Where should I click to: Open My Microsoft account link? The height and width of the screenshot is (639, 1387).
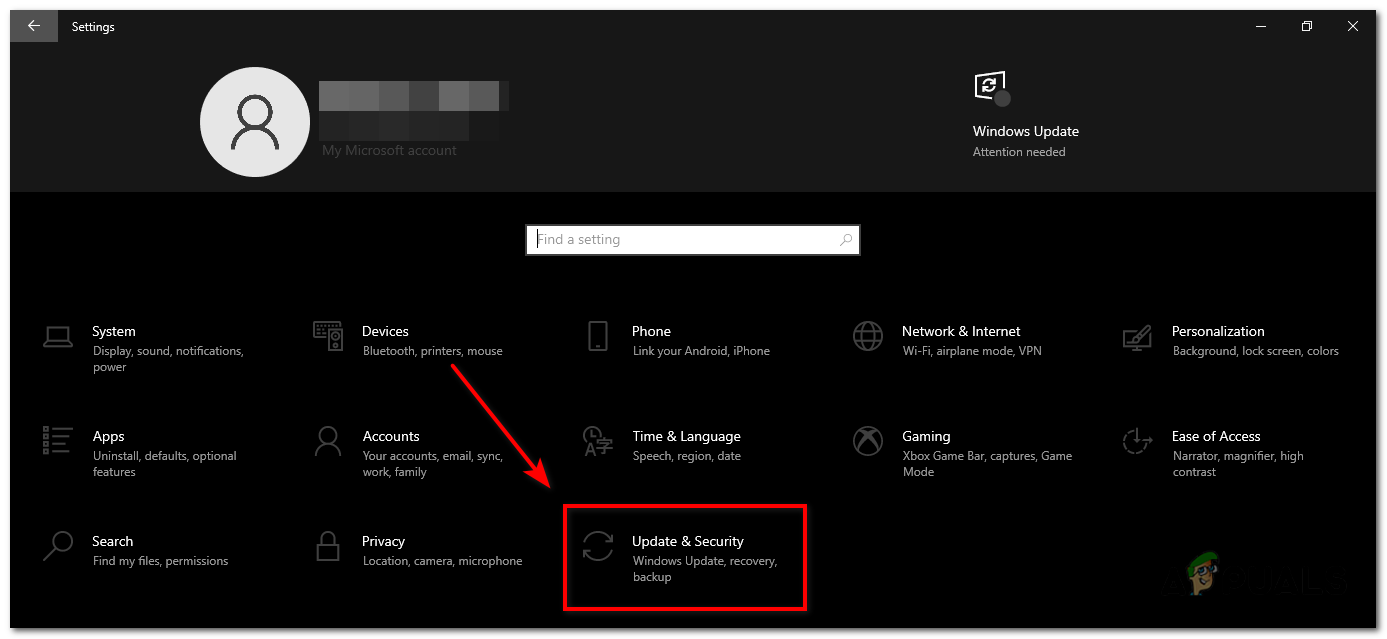388,149
